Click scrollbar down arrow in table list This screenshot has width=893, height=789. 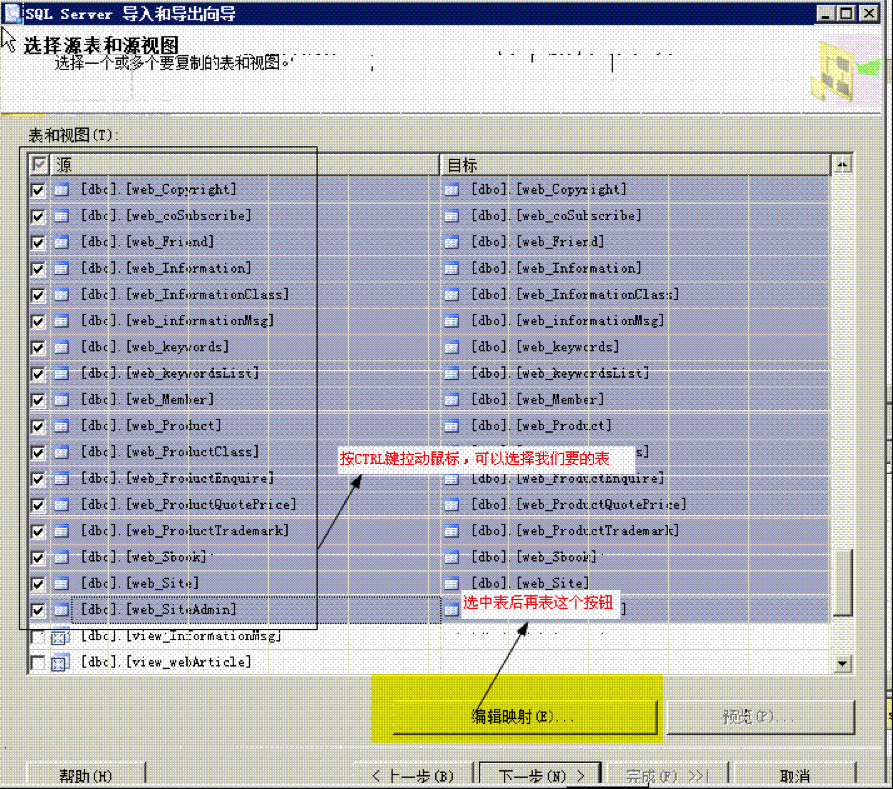[842, 662]
